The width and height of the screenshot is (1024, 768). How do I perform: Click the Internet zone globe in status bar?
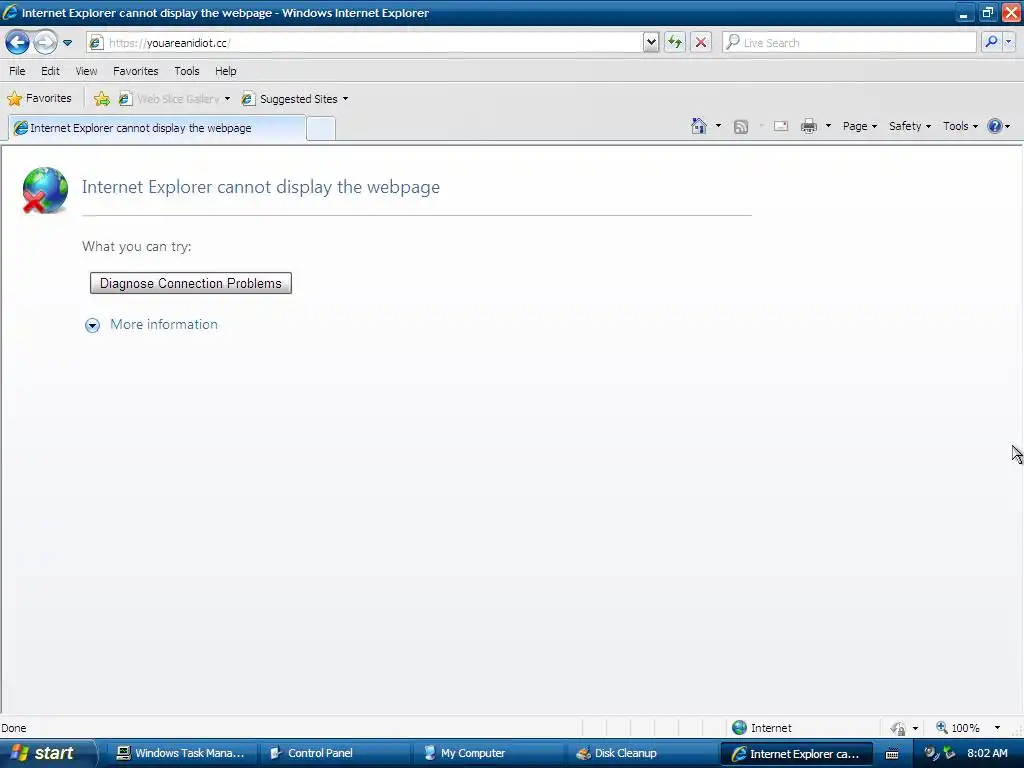pos(739,728)
